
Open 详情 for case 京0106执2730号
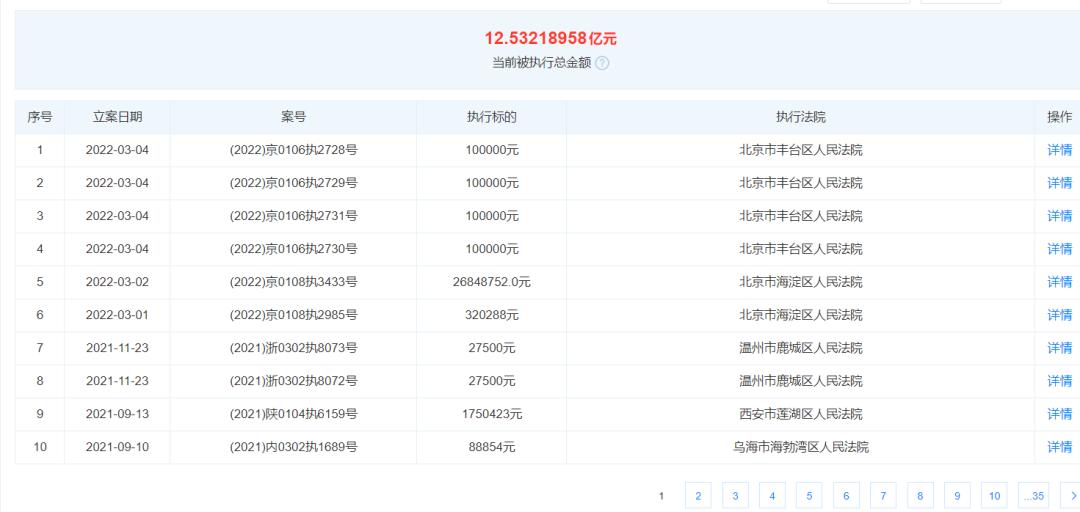(1059, 249)
